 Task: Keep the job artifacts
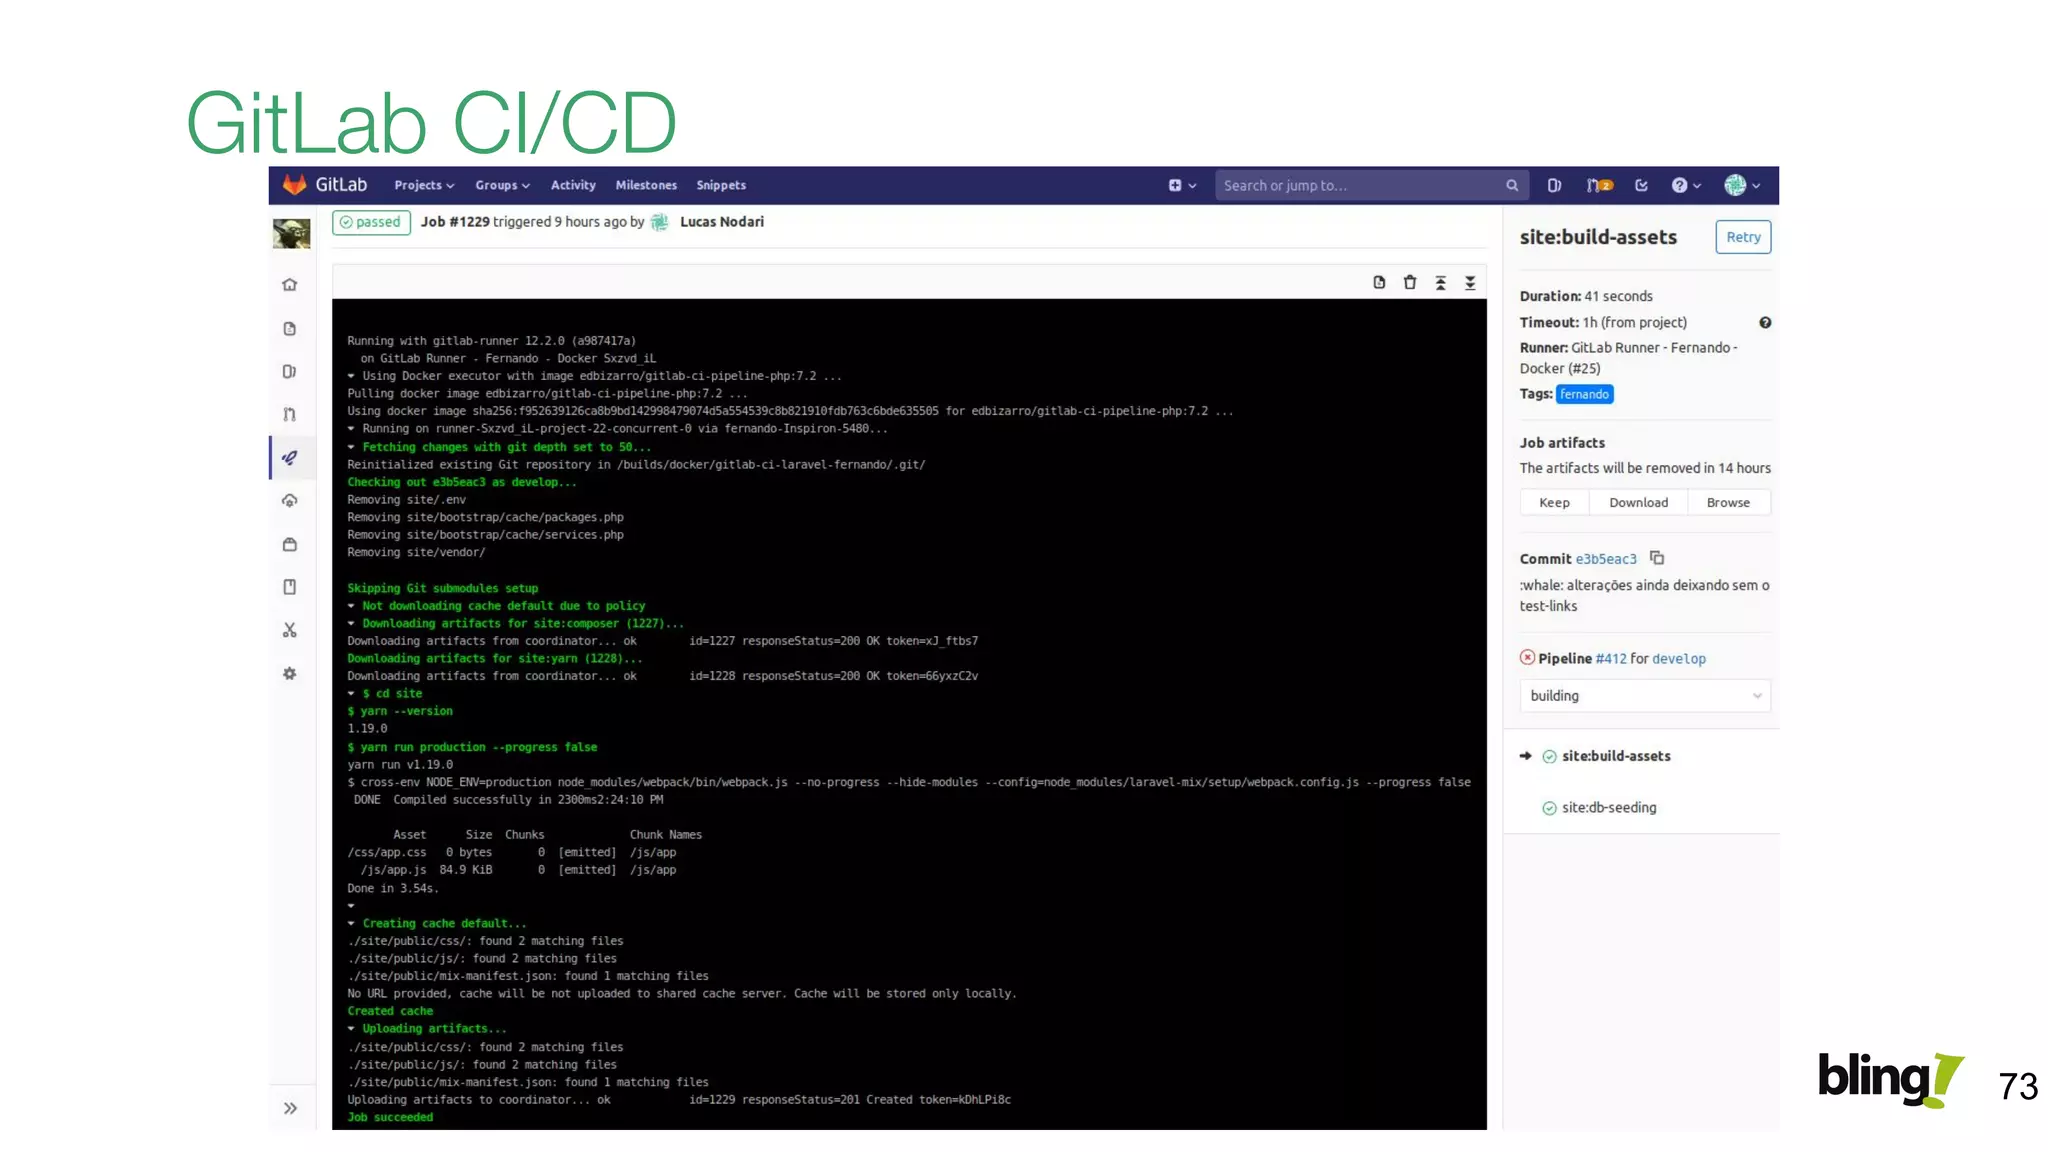coord(1554,502)
